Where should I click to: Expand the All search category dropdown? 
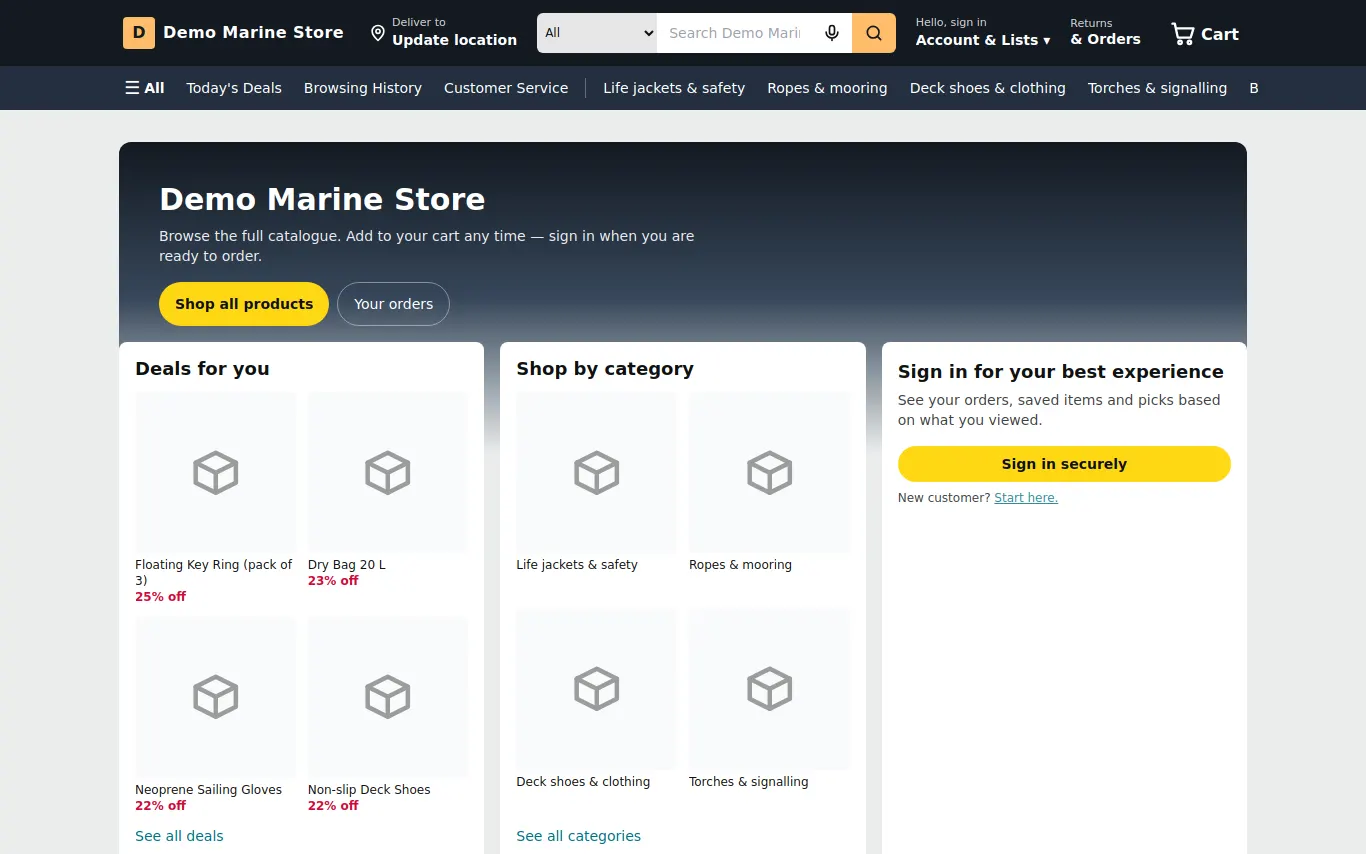(597, 33)
